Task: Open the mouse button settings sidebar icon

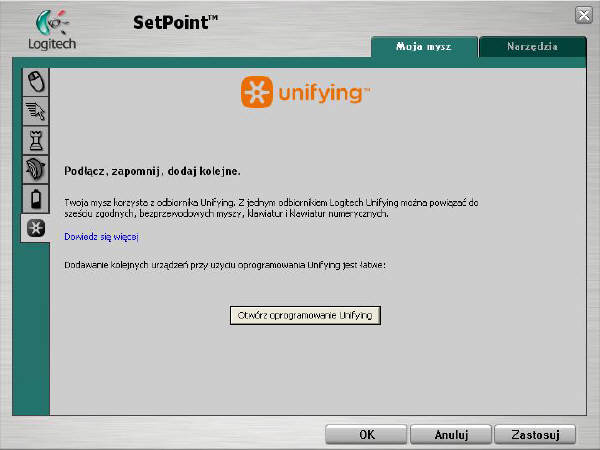Action: point(36,82)
